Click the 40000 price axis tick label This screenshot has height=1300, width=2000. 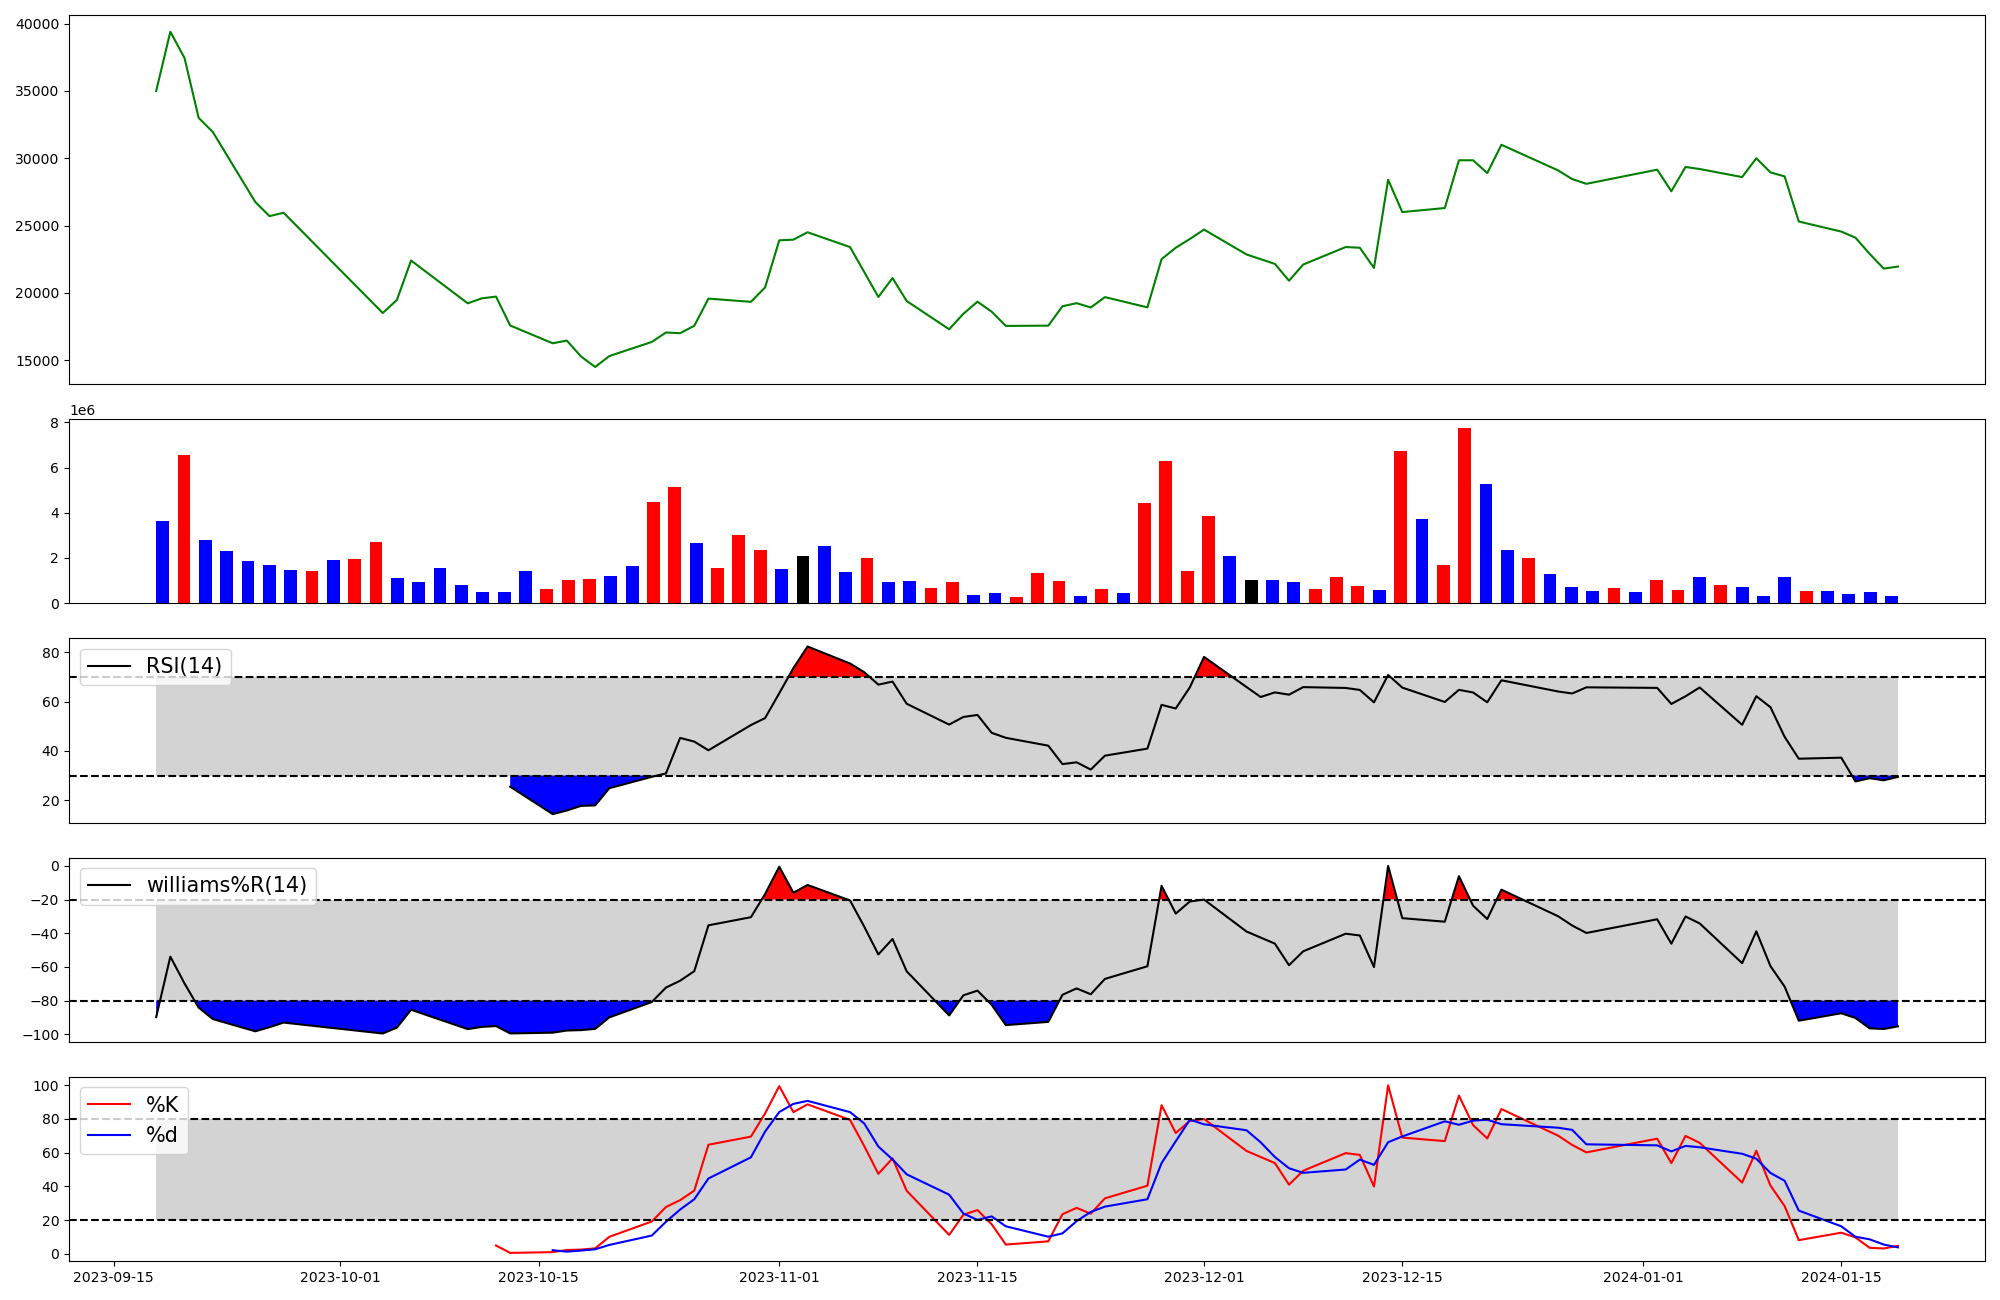coord(37,24)
